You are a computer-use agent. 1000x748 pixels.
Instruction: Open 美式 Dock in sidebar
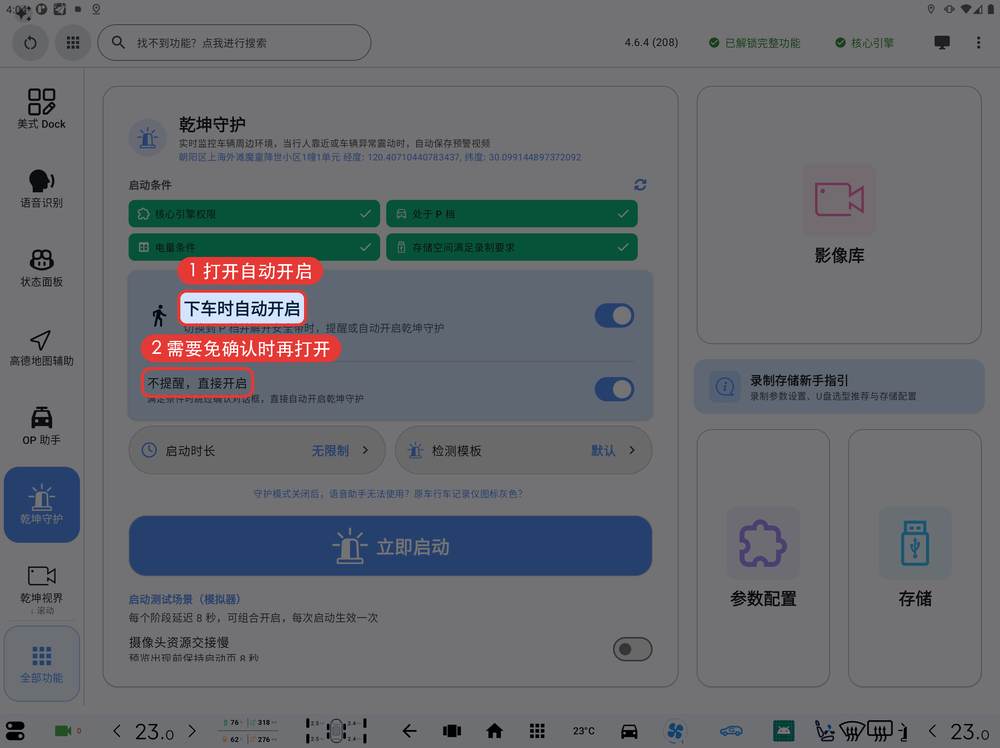41,109
